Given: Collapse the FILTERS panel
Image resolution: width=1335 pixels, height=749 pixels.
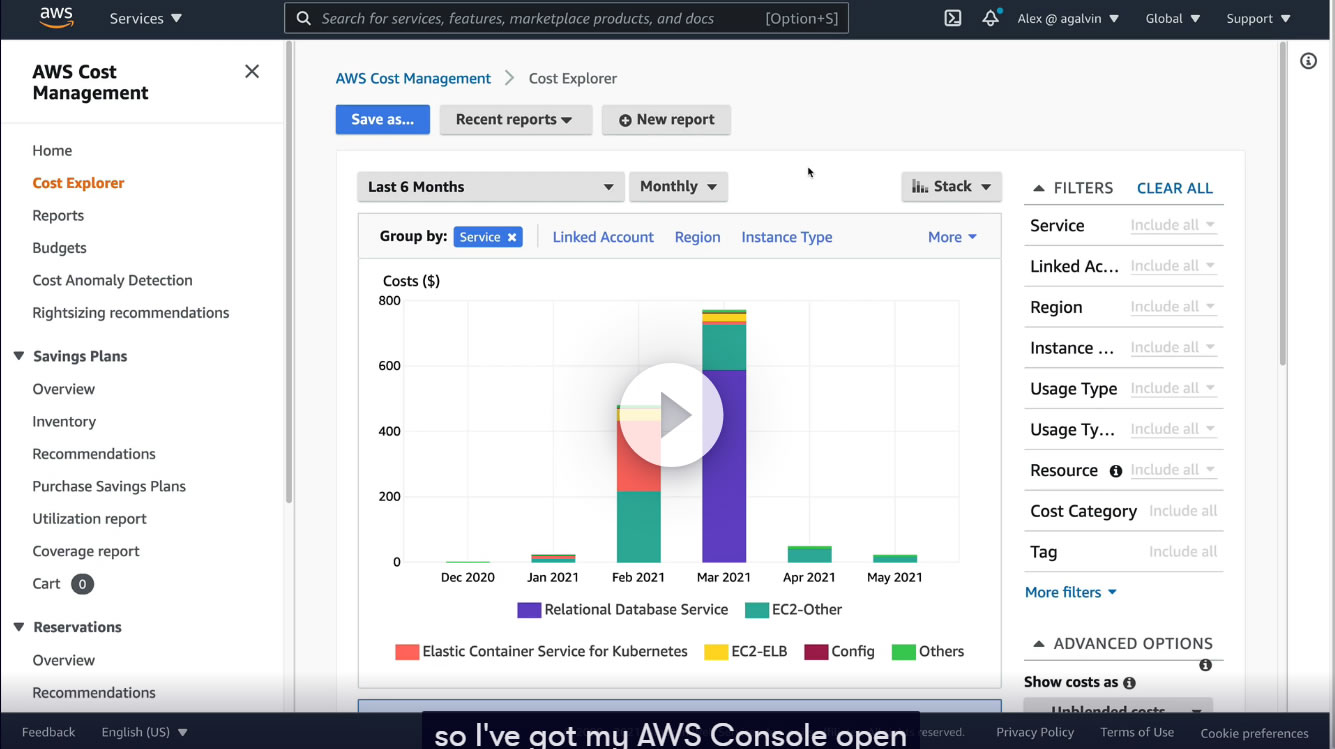Looking at the screenshot, I should pyautogui.click(x=1038, y=188).
